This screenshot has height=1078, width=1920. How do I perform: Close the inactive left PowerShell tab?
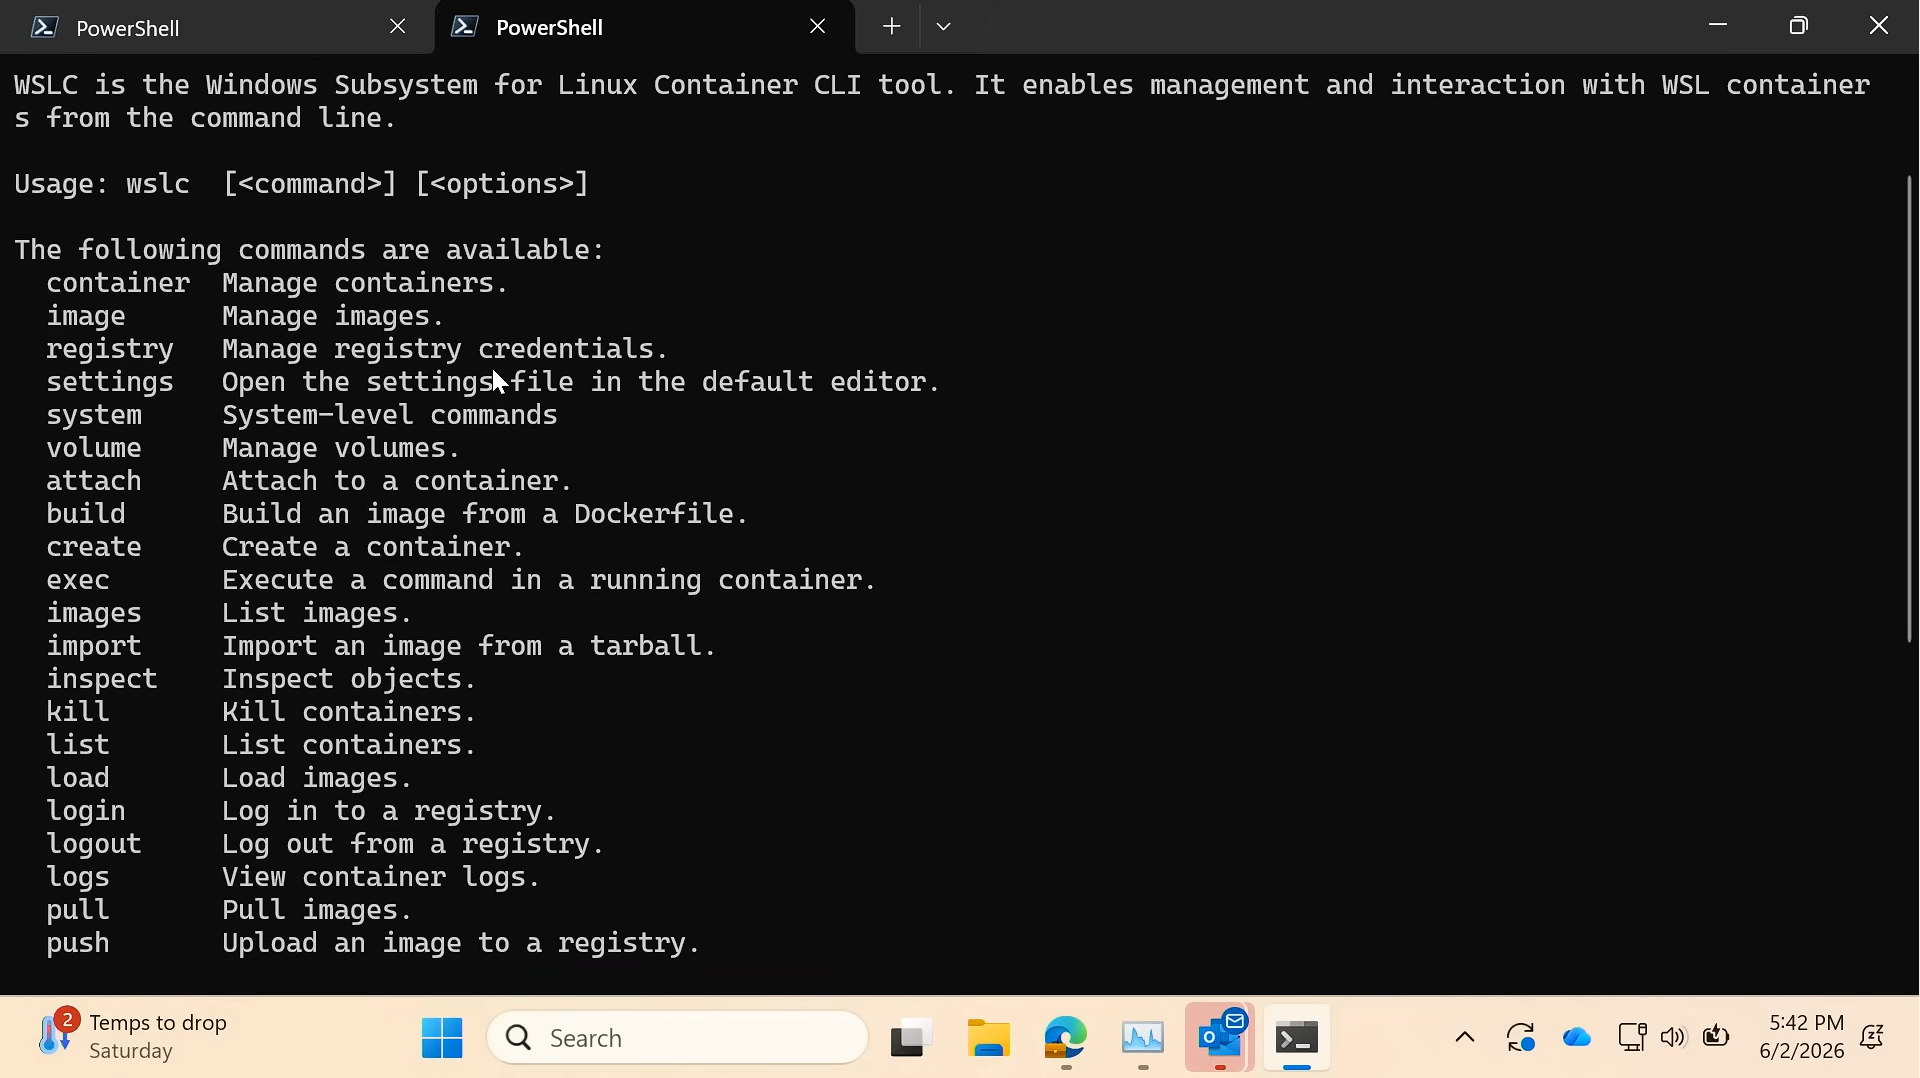(398, 27)
